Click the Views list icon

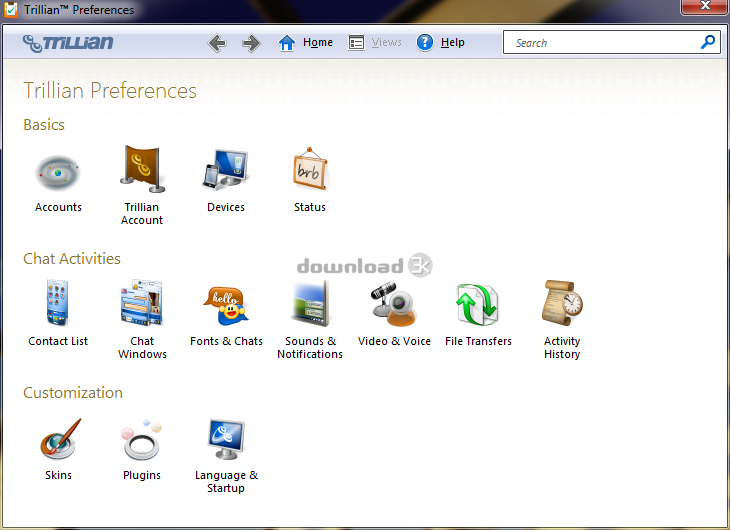pos(356,43)
